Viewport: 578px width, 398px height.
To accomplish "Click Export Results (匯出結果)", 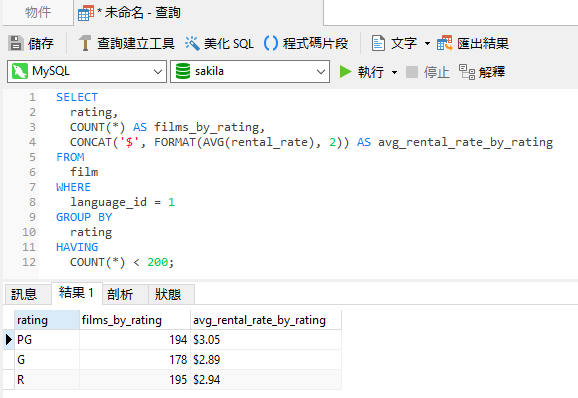I will [473, 43].
